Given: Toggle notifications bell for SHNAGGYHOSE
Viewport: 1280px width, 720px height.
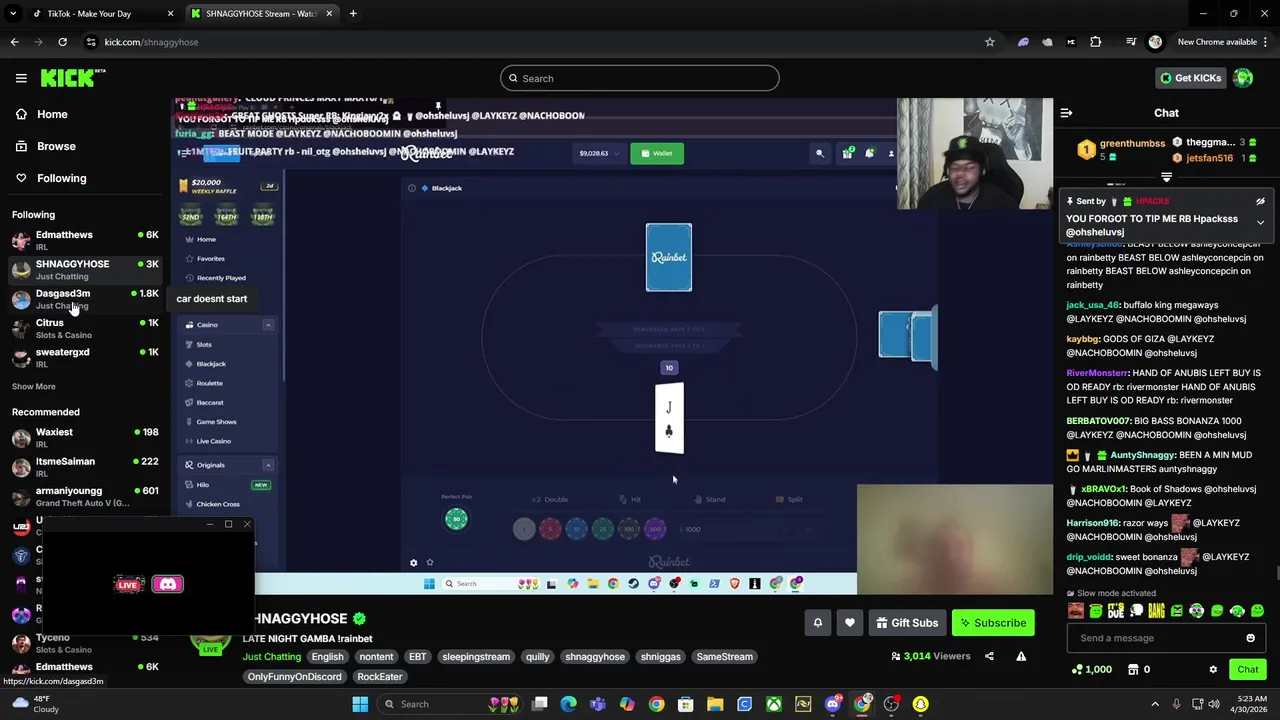Looking at the screenshot, I should [817, 623].
